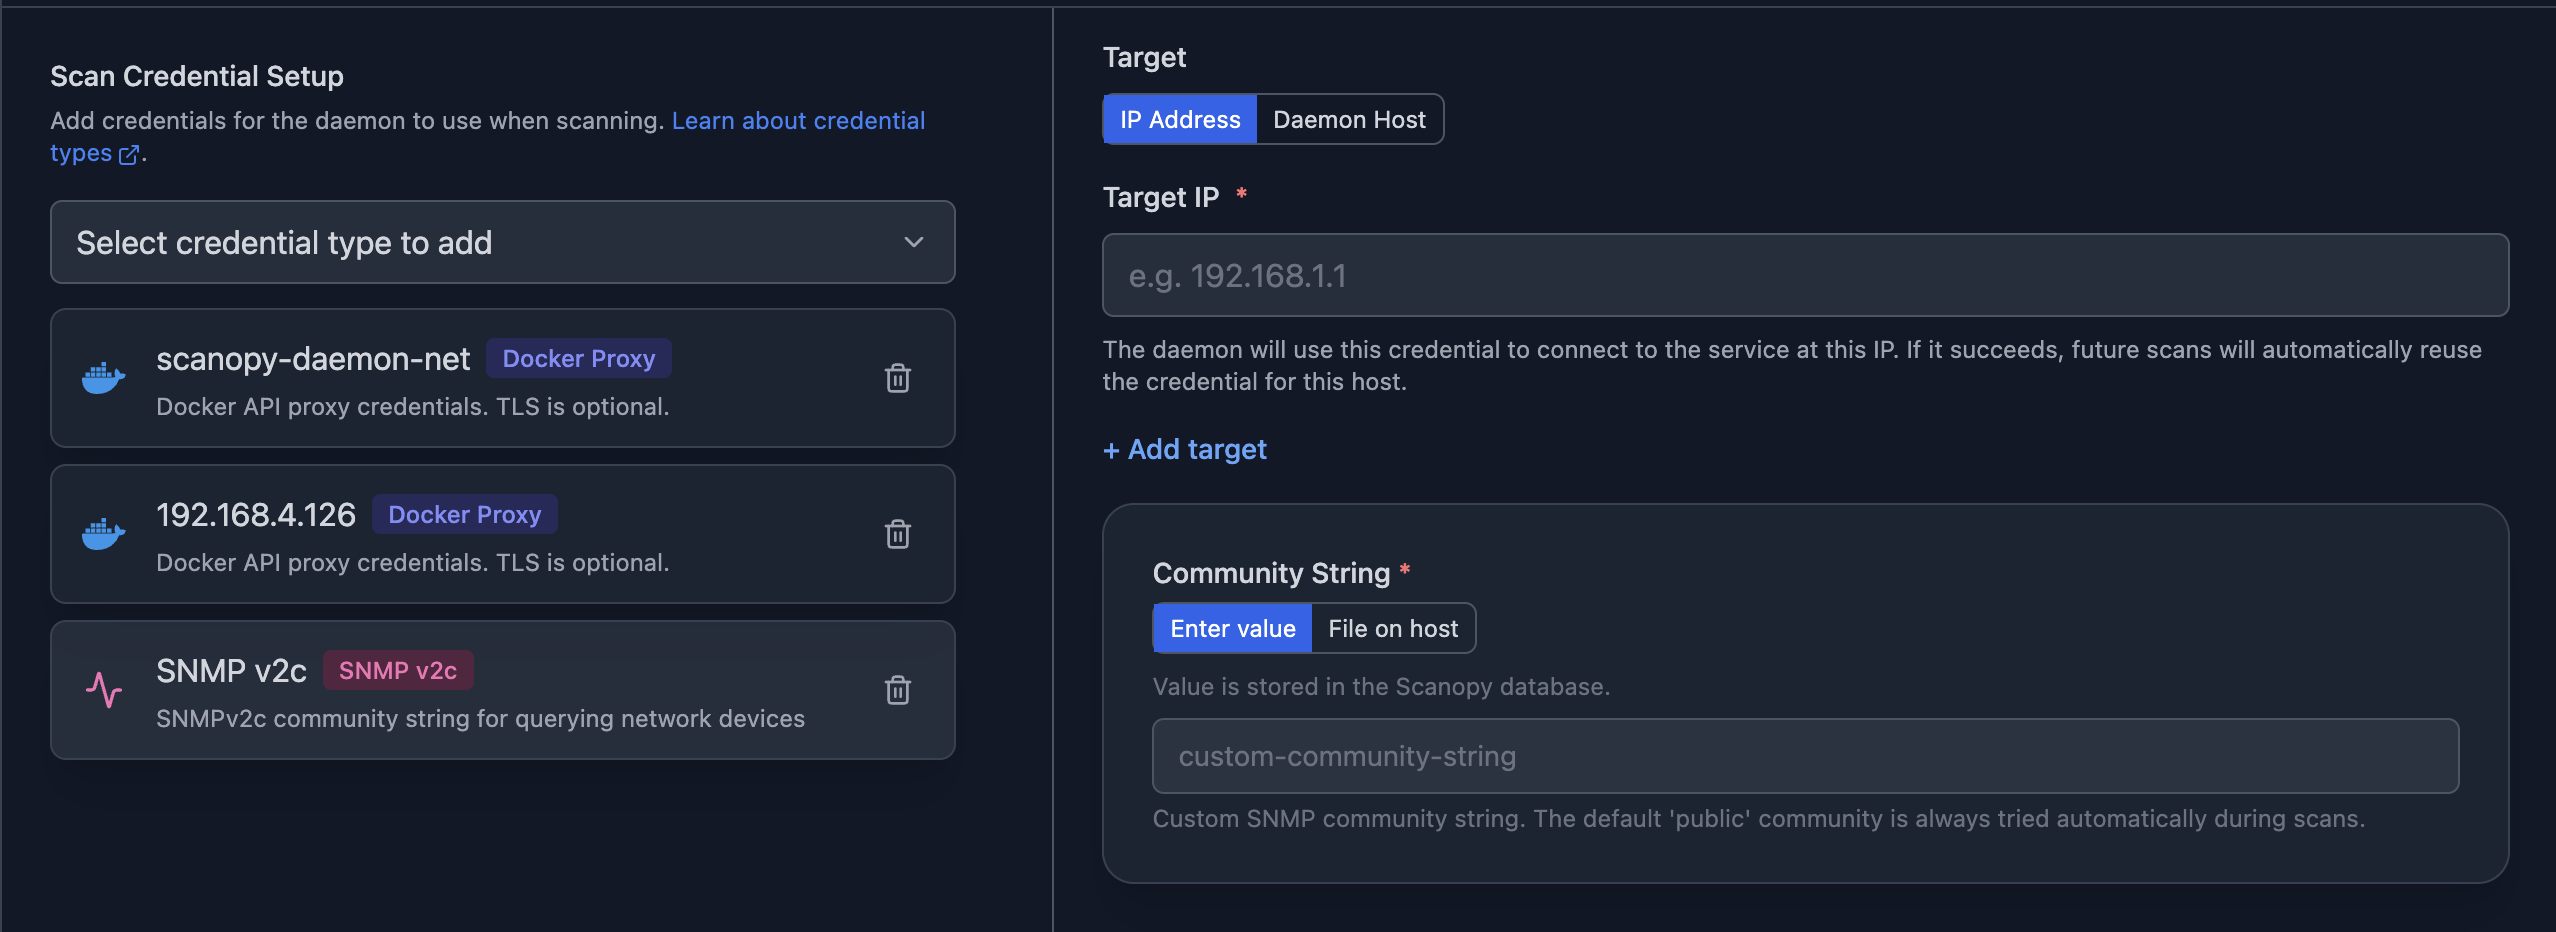Image resolution: width=2556 pixels, height=932 pixels.
Task: Click the external link icon after credential types
Action: pyautogui.click(x=130, y=155)
